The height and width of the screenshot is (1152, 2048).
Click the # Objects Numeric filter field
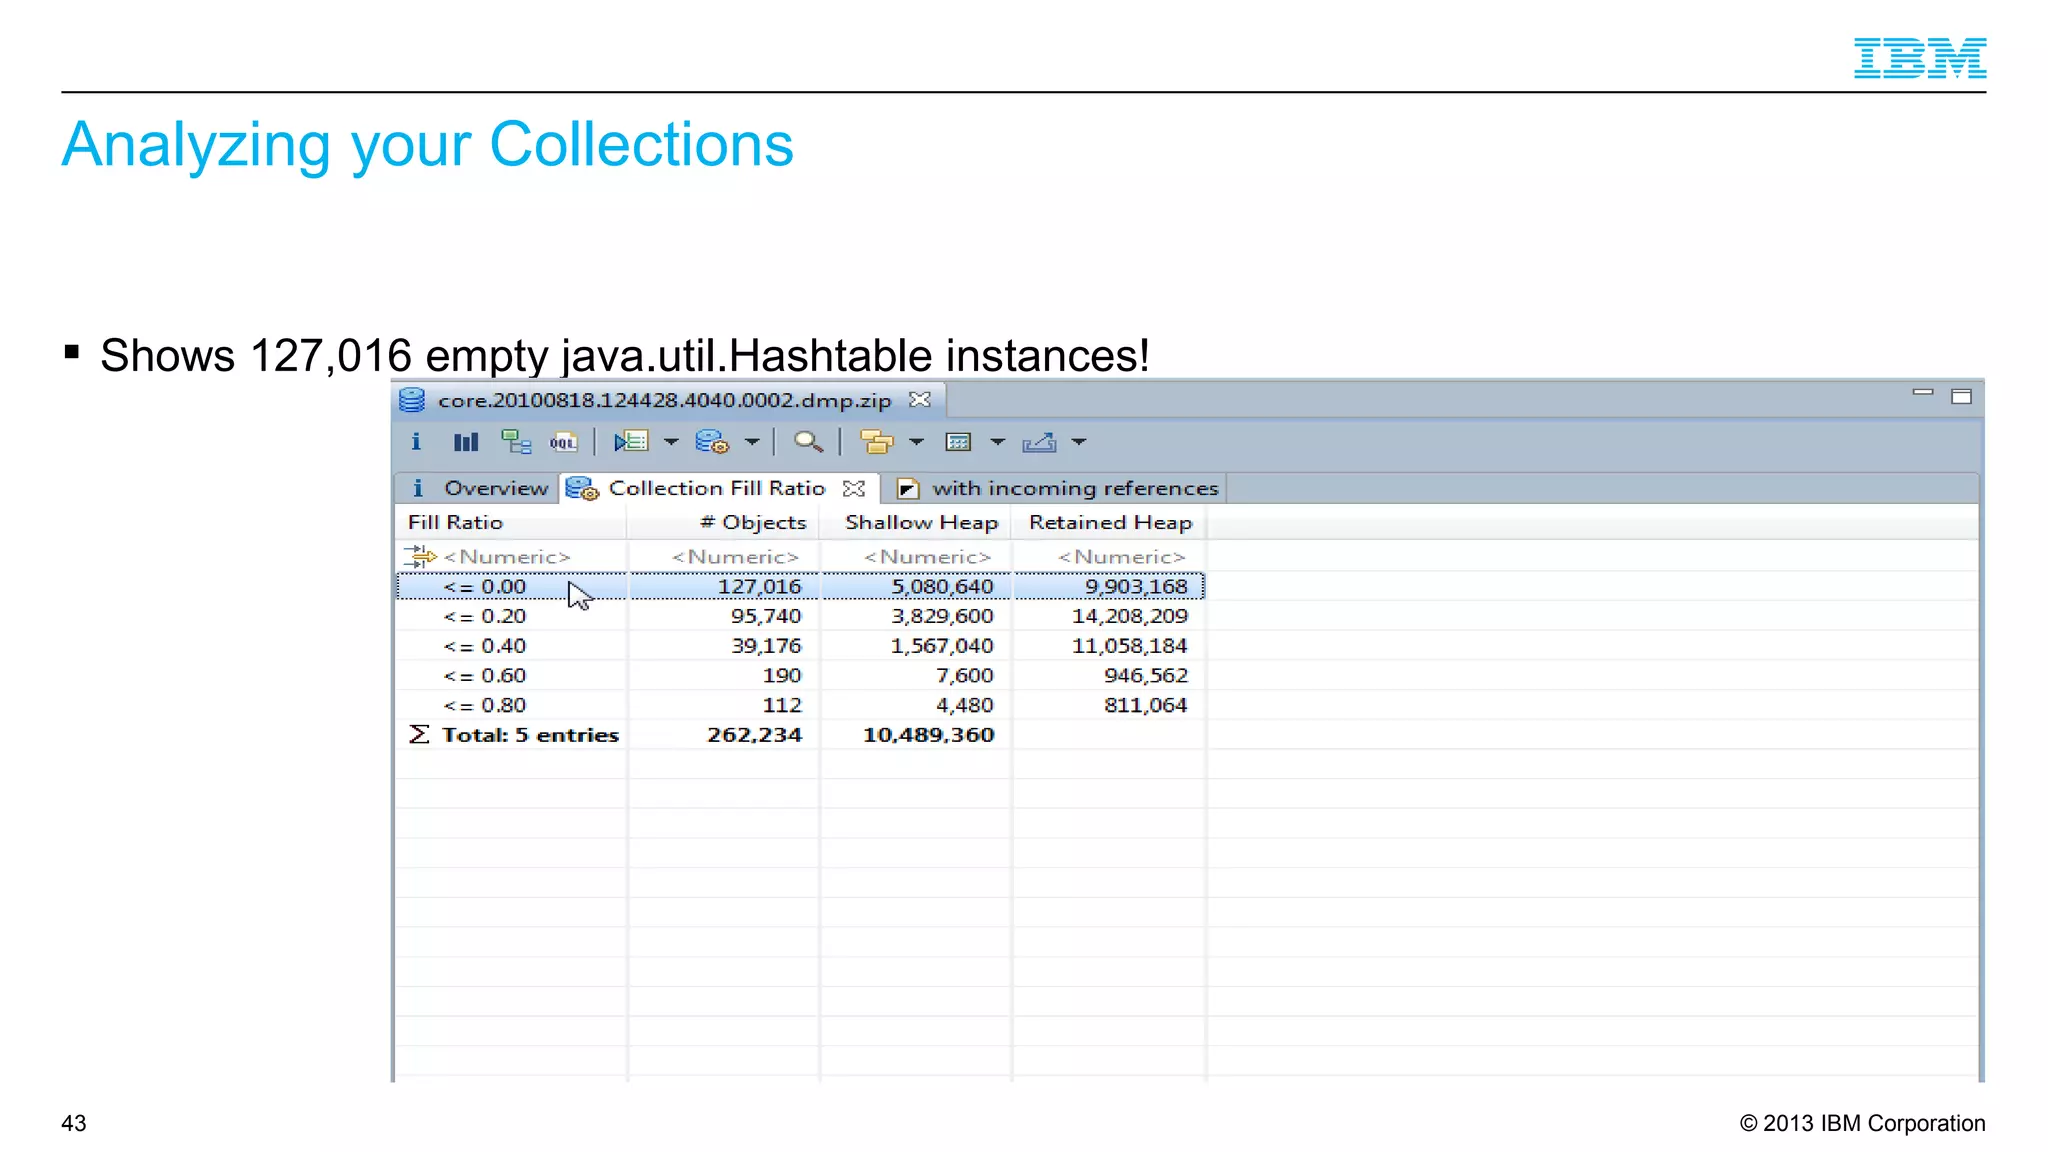(x=724, y=557)
